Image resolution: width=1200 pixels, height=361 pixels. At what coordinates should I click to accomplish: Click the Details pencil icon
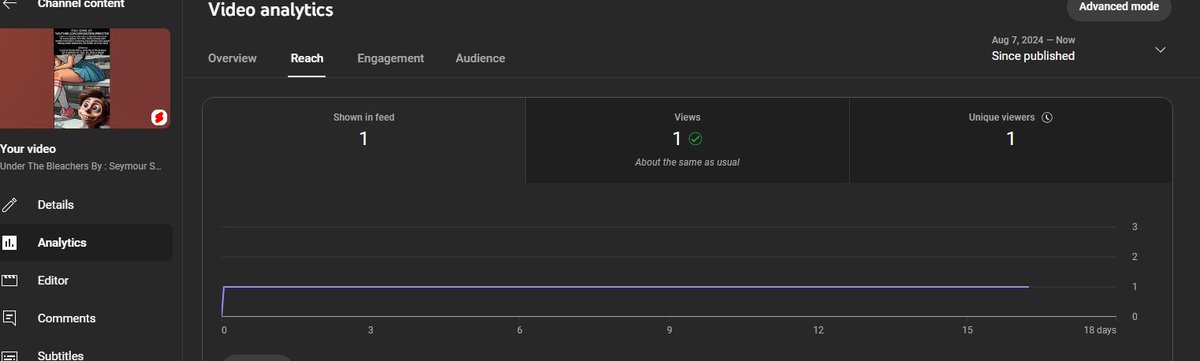click(x=11, y=205)
